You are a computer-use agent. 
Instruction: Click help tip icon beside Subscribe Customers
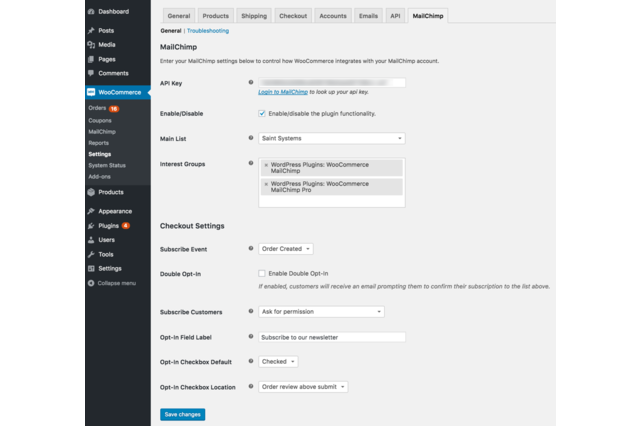point(251,311)
